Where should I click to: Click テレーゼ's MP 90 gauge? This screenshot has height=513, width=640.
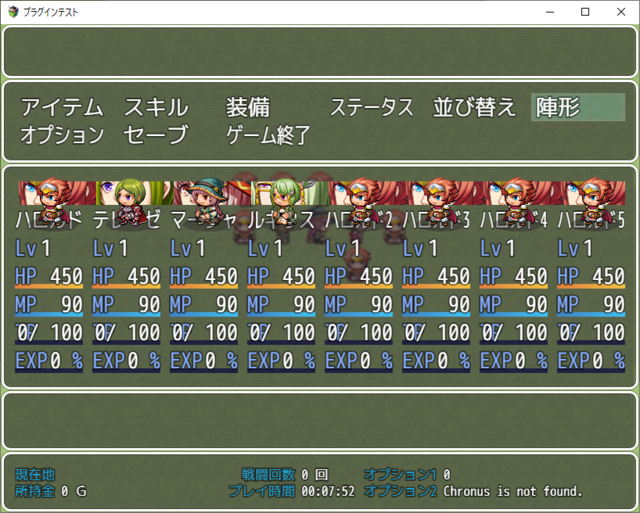[x=127, y=306]
